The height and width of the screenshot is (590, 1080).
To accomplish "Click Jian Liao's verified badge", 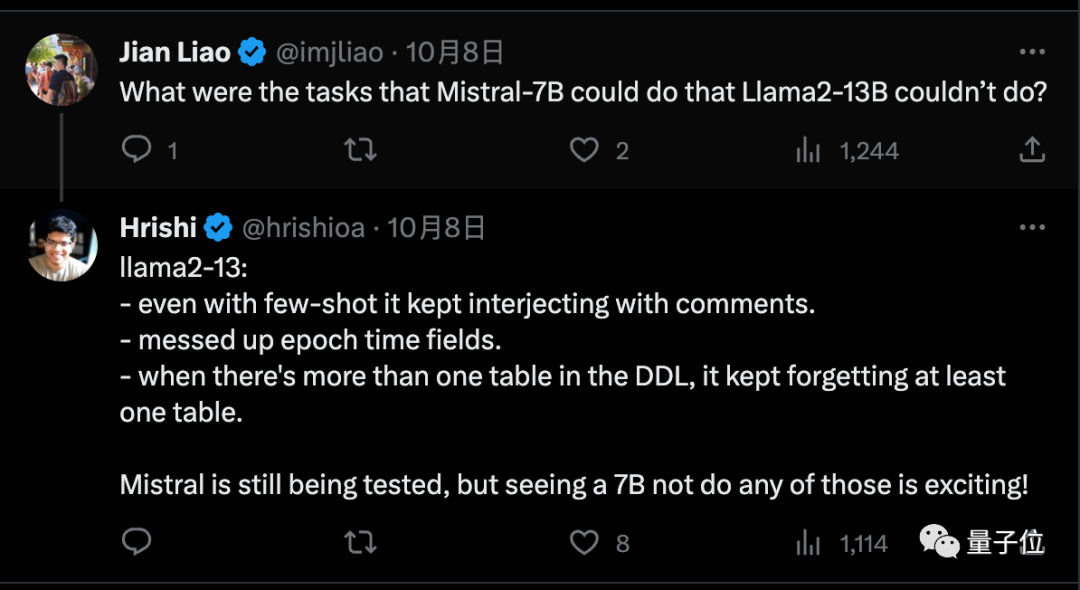I will tap(252, 52).
